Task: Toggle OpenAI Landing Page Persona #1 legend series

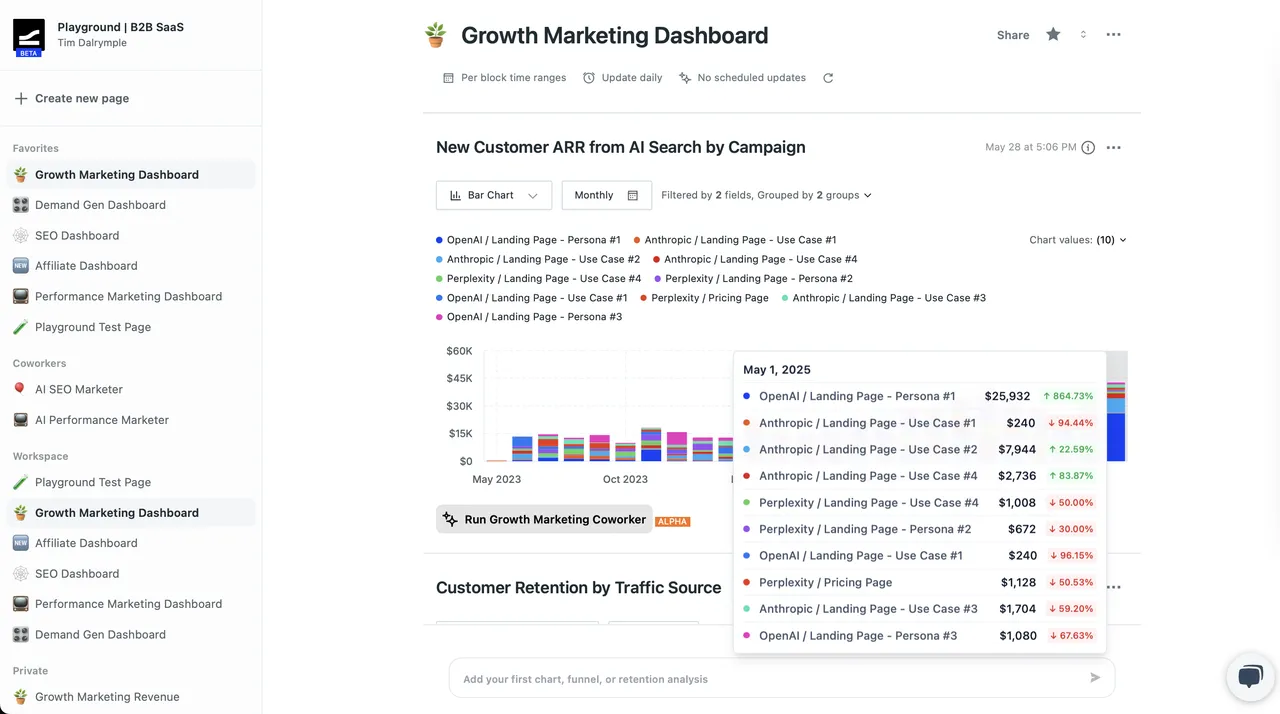Action: point(528,240)
